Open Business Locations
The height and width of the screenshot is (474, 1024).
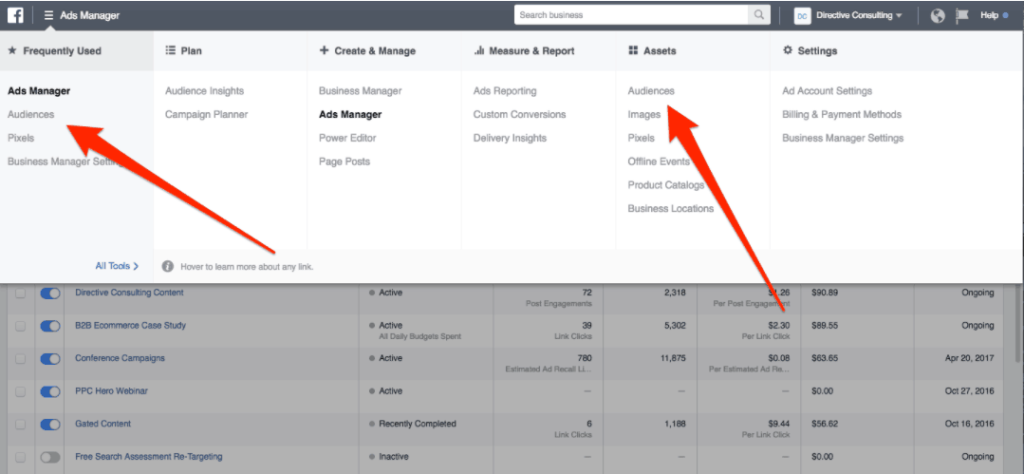(x=671, y=208)
